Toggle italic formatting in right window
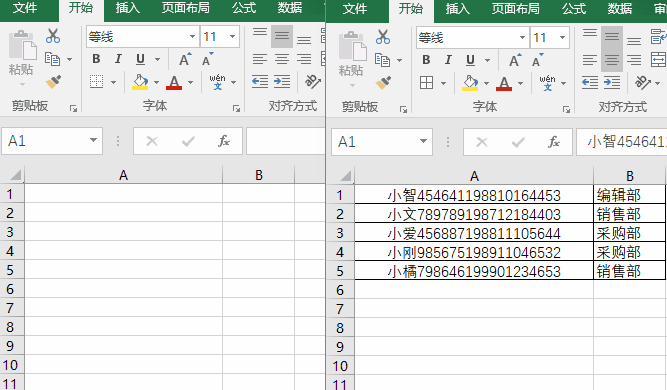The height and width of the screenshot is (390, 667). point(448,60)
